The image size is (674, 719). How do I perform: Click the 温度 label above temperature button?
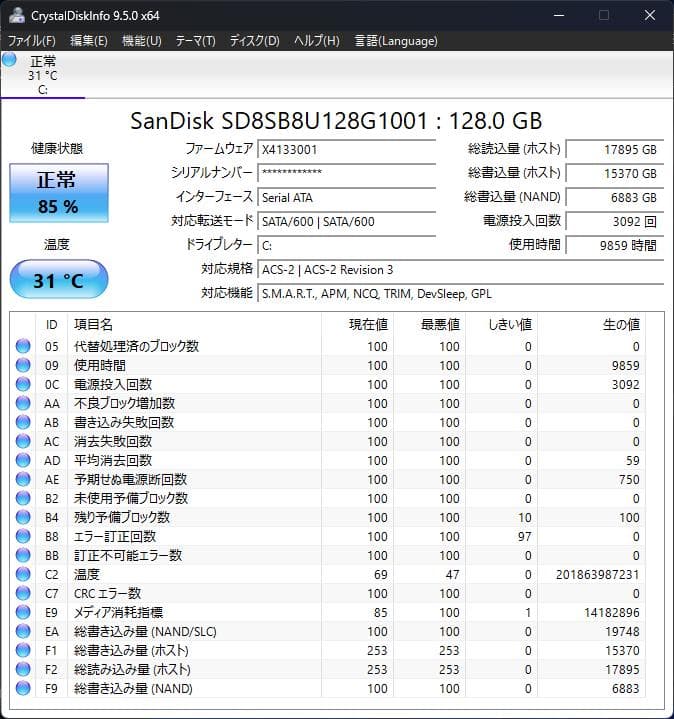click(57, 244)
